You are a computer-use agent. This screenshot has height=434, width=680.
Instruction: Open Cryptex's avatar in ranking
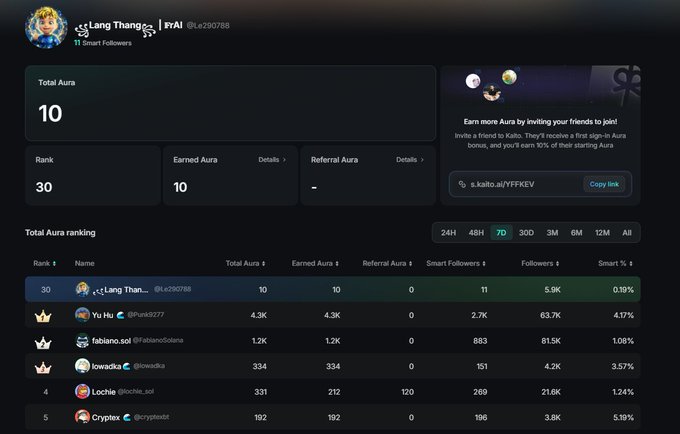click(82, 417)
